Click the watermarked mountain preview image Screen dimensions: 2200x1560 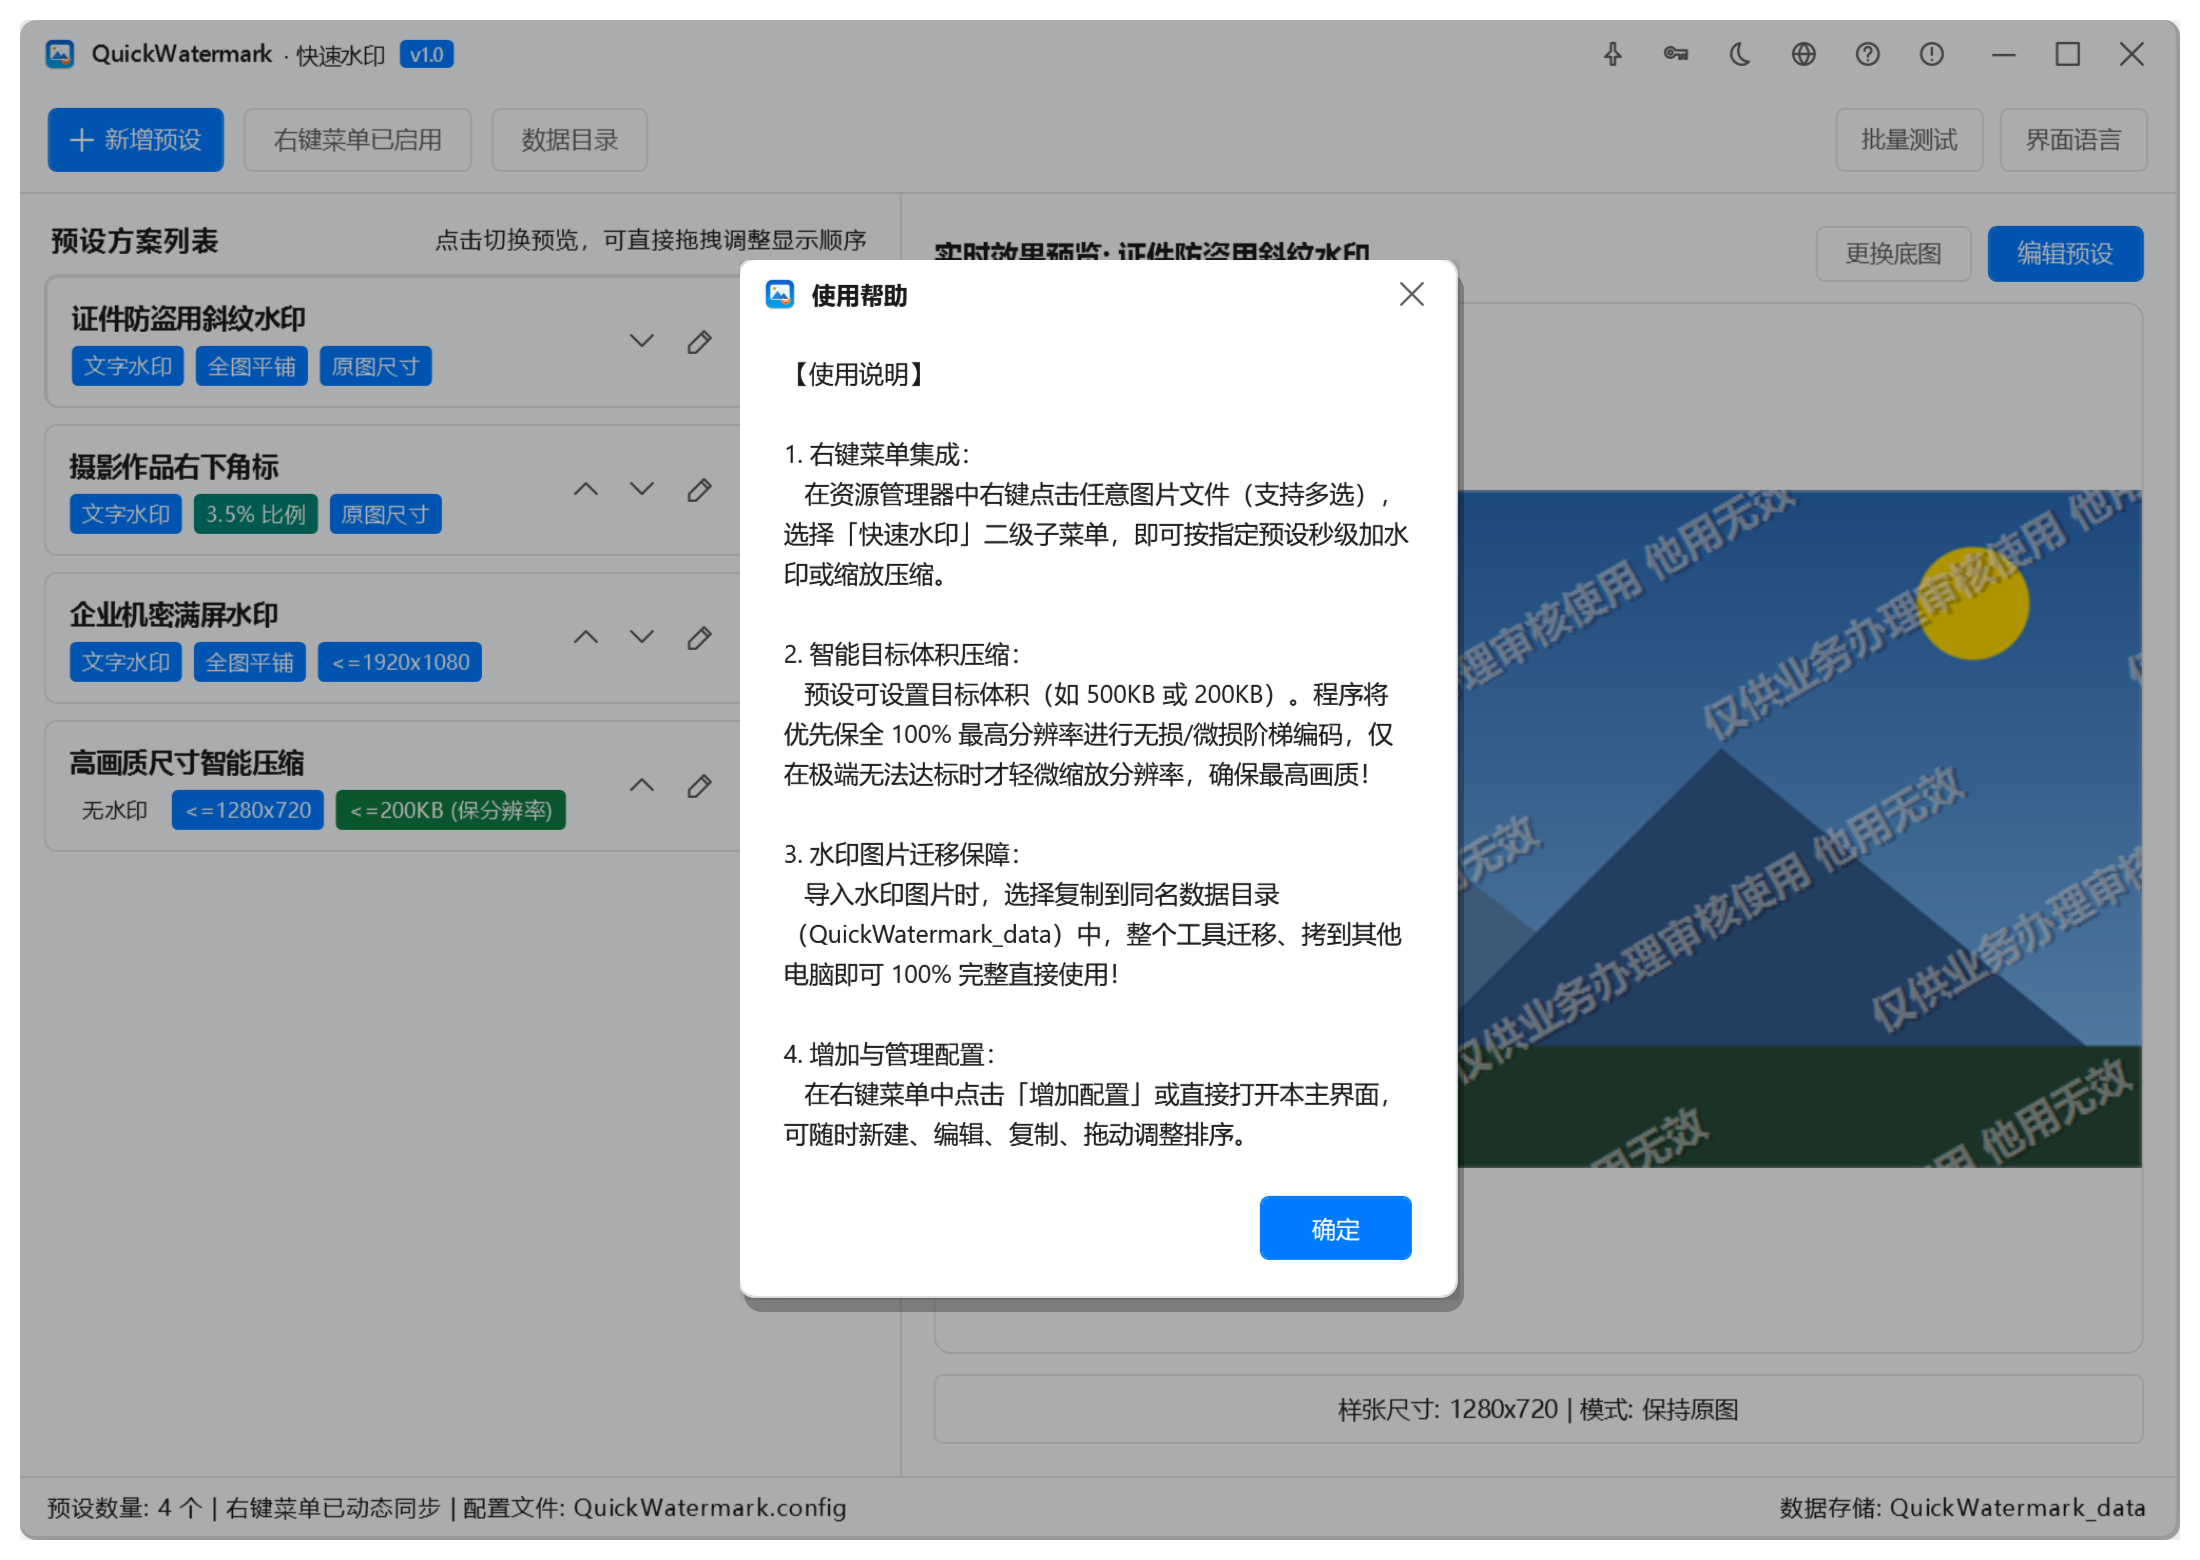coord(1799,828)
